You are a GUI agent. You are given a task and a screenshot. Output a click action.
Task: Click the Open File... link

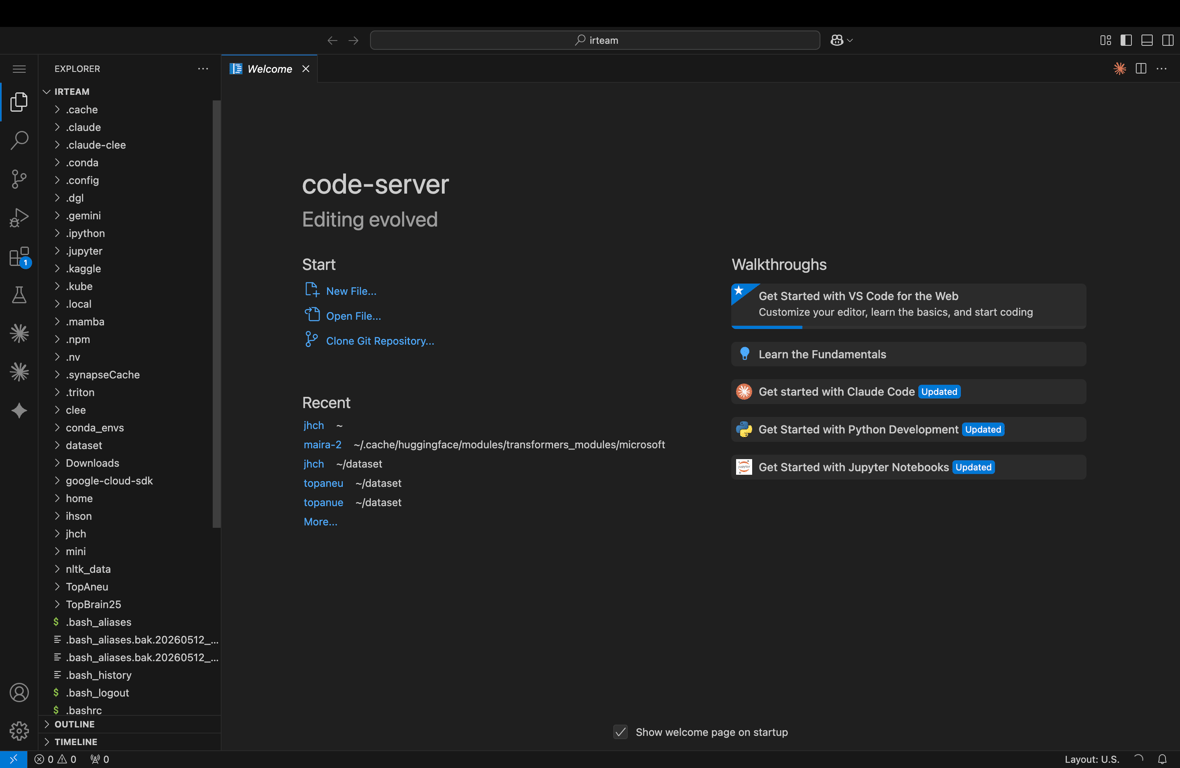click(x=353, y=316)
